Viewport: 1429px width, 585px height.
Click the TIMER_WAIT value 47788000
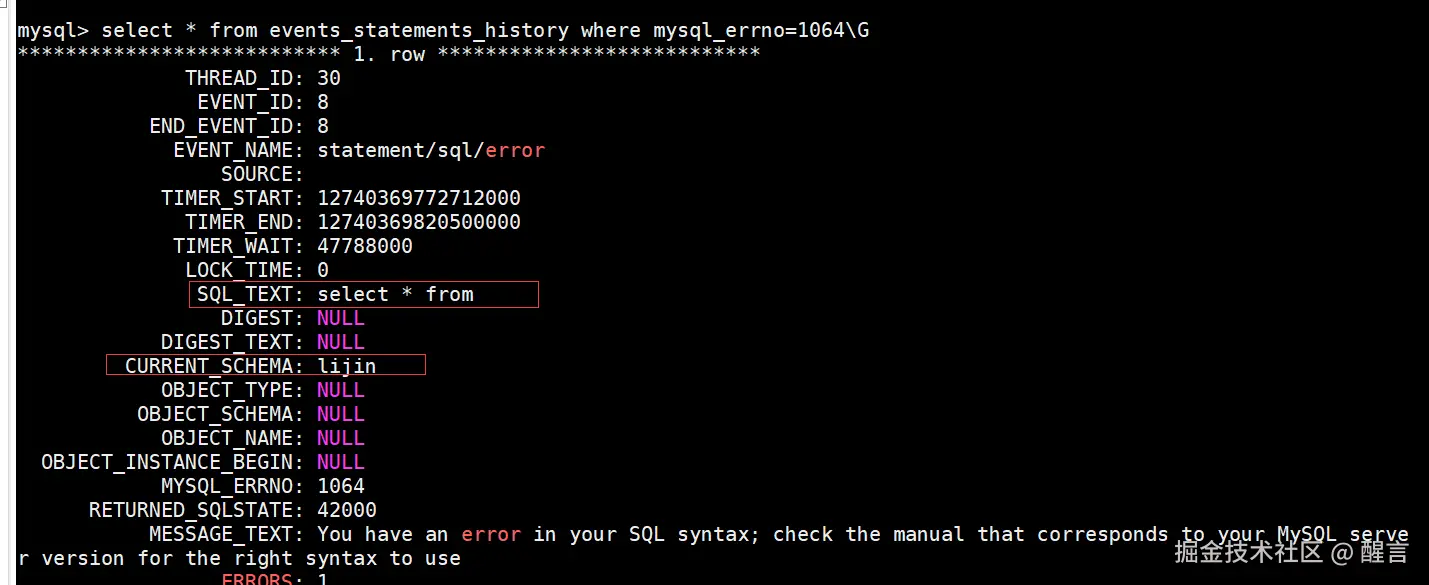point(365,246)
